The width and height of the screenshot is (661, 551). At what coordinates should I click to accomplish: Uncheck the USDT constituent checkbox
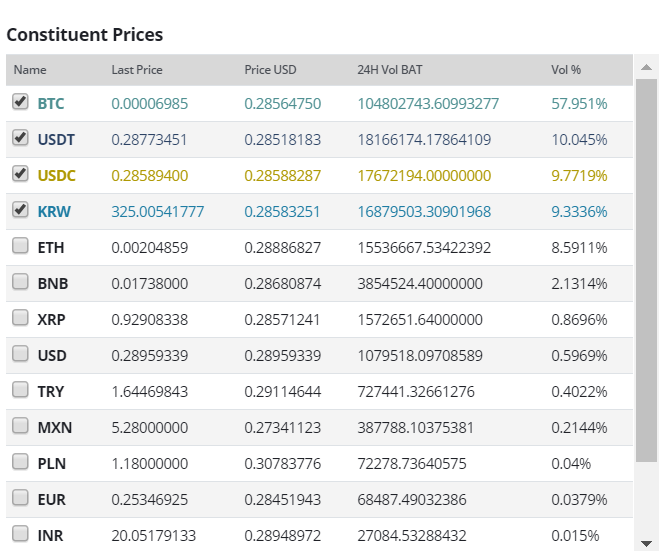click(20, 137)
